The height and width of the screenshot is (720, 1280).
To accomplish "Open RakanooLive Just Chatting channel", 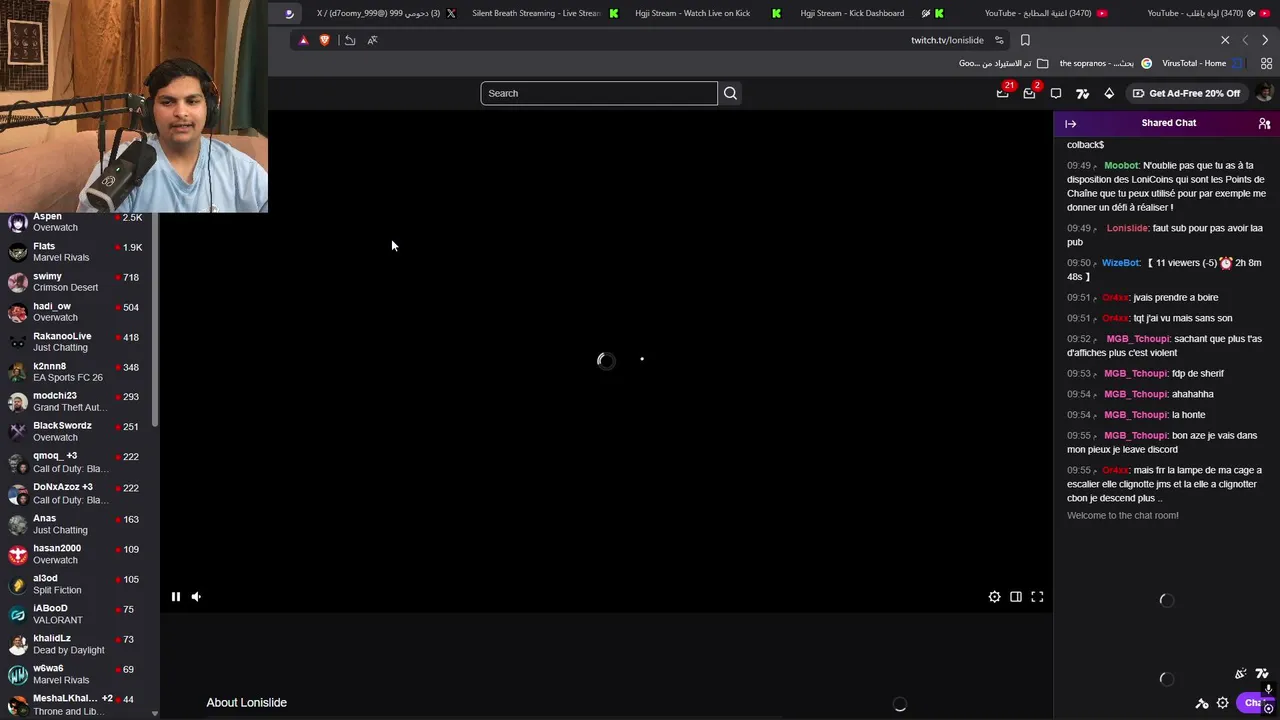I will pos(78,342).
